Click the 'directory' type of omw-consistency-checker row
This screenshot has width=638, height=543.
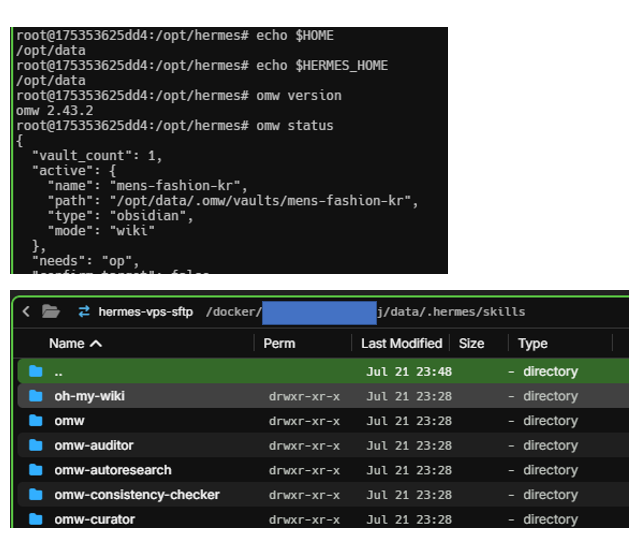click(x=551, y=495)
